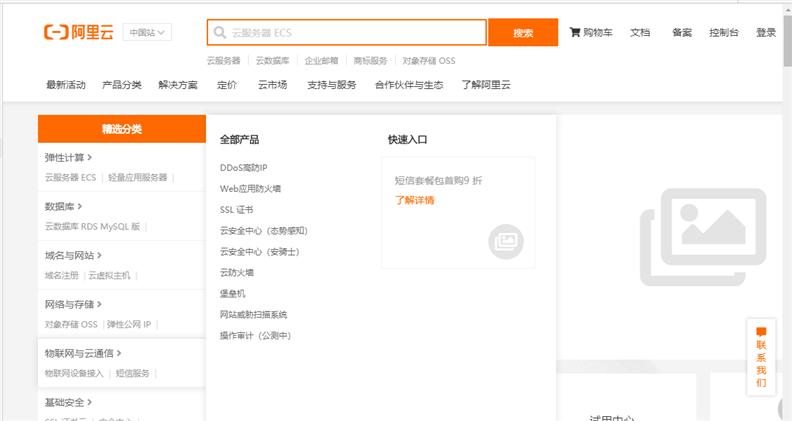This screenshot has width=792, height=421.
Task: Expand the 基础安全 category
Action: tap(68, 402)
